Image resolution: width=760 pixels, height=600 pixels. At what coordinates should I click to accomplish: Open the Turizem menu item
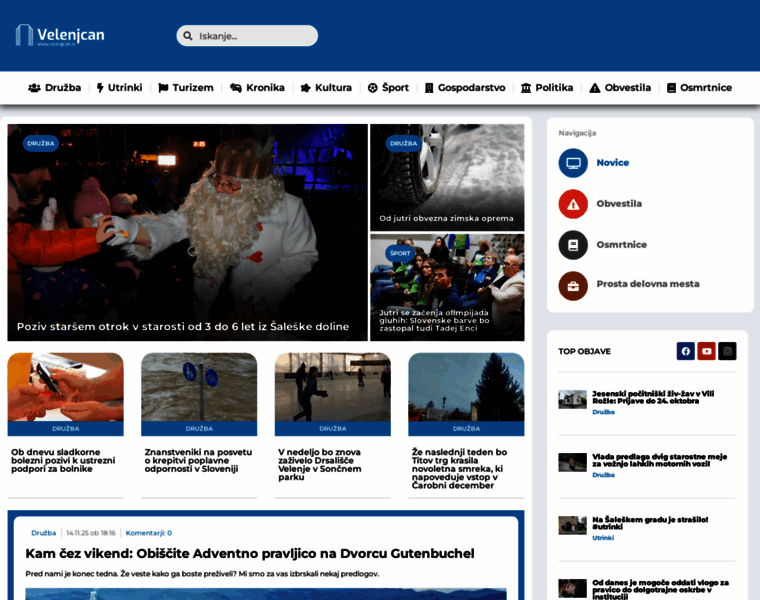(186, 88)
